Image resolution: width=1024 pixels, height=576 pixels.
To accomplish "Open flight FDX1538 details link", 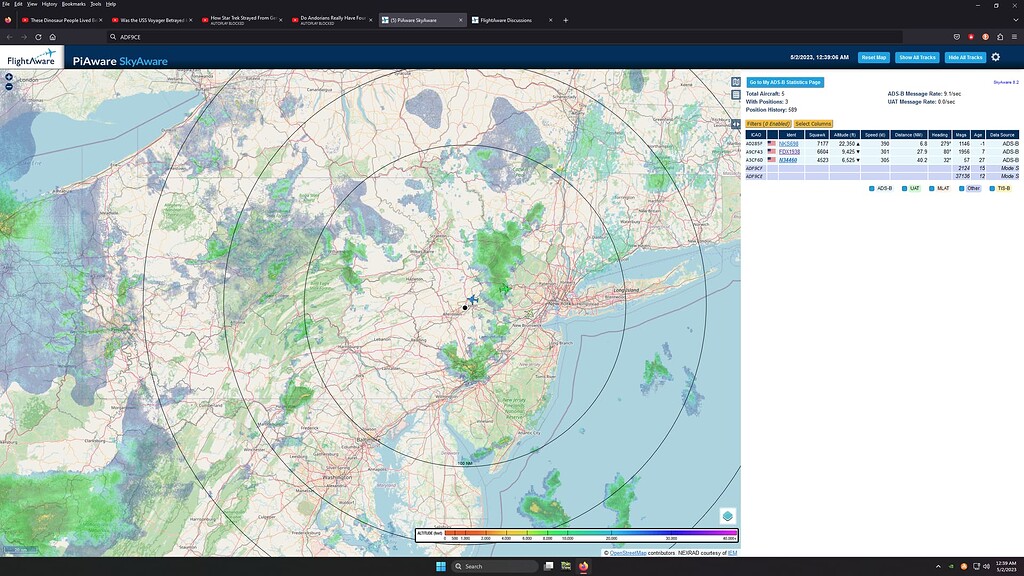I will coord(789,152).
